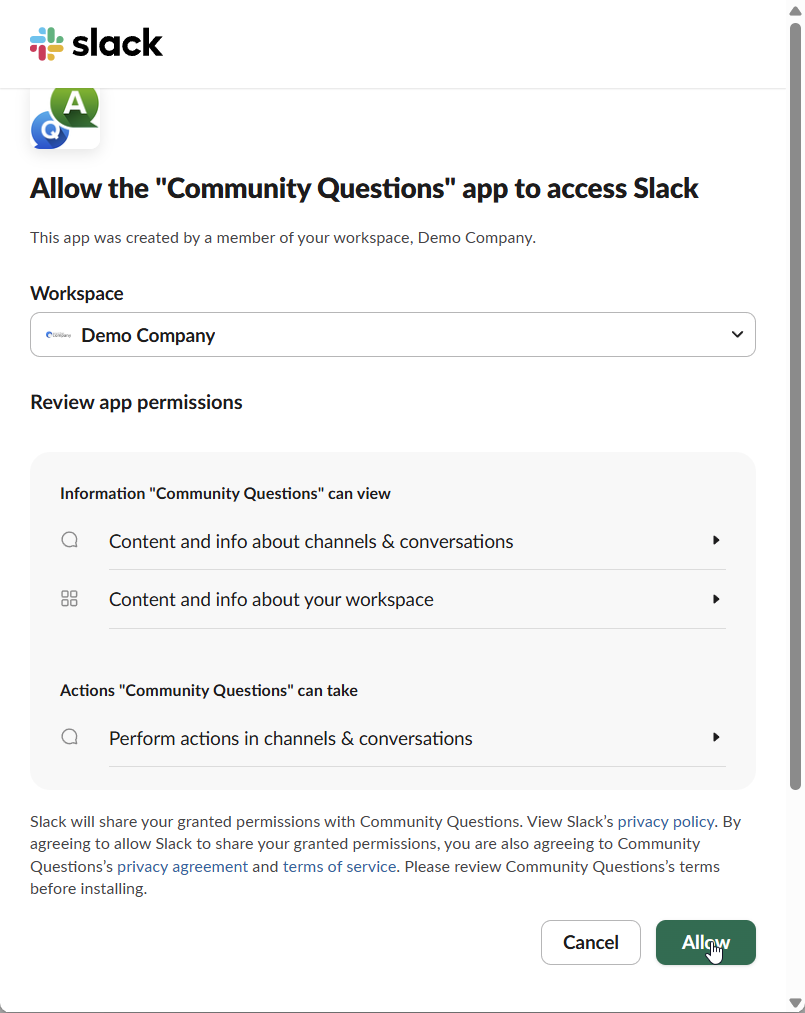
Task: Click Cancel to deny app access
Action: pyautogui.click(x=590, y=942)
